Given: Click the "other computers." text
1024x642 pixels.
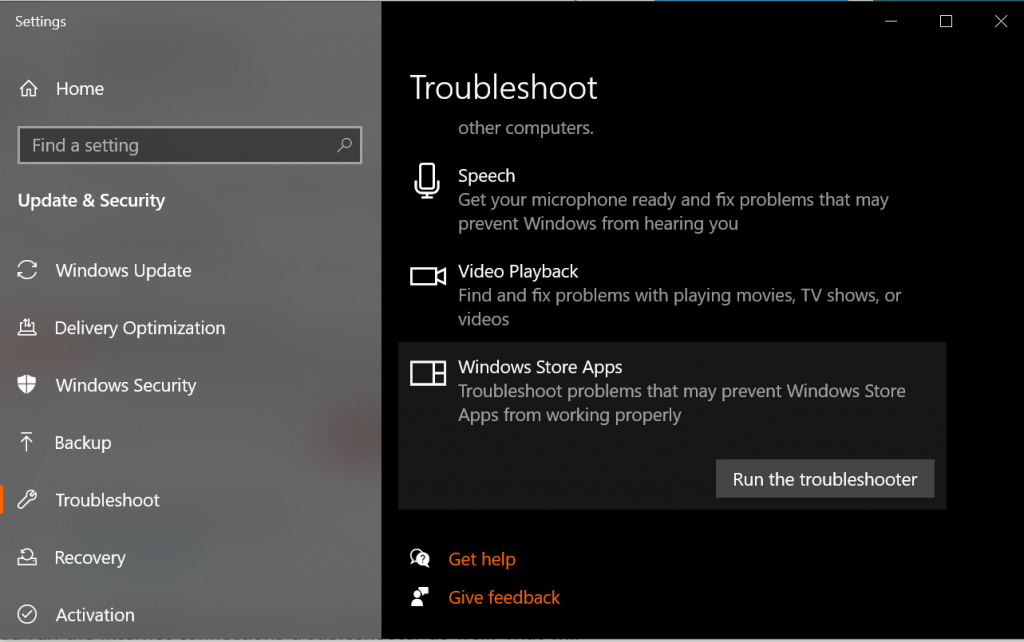Looking at the screenshot, I should 526,127.
